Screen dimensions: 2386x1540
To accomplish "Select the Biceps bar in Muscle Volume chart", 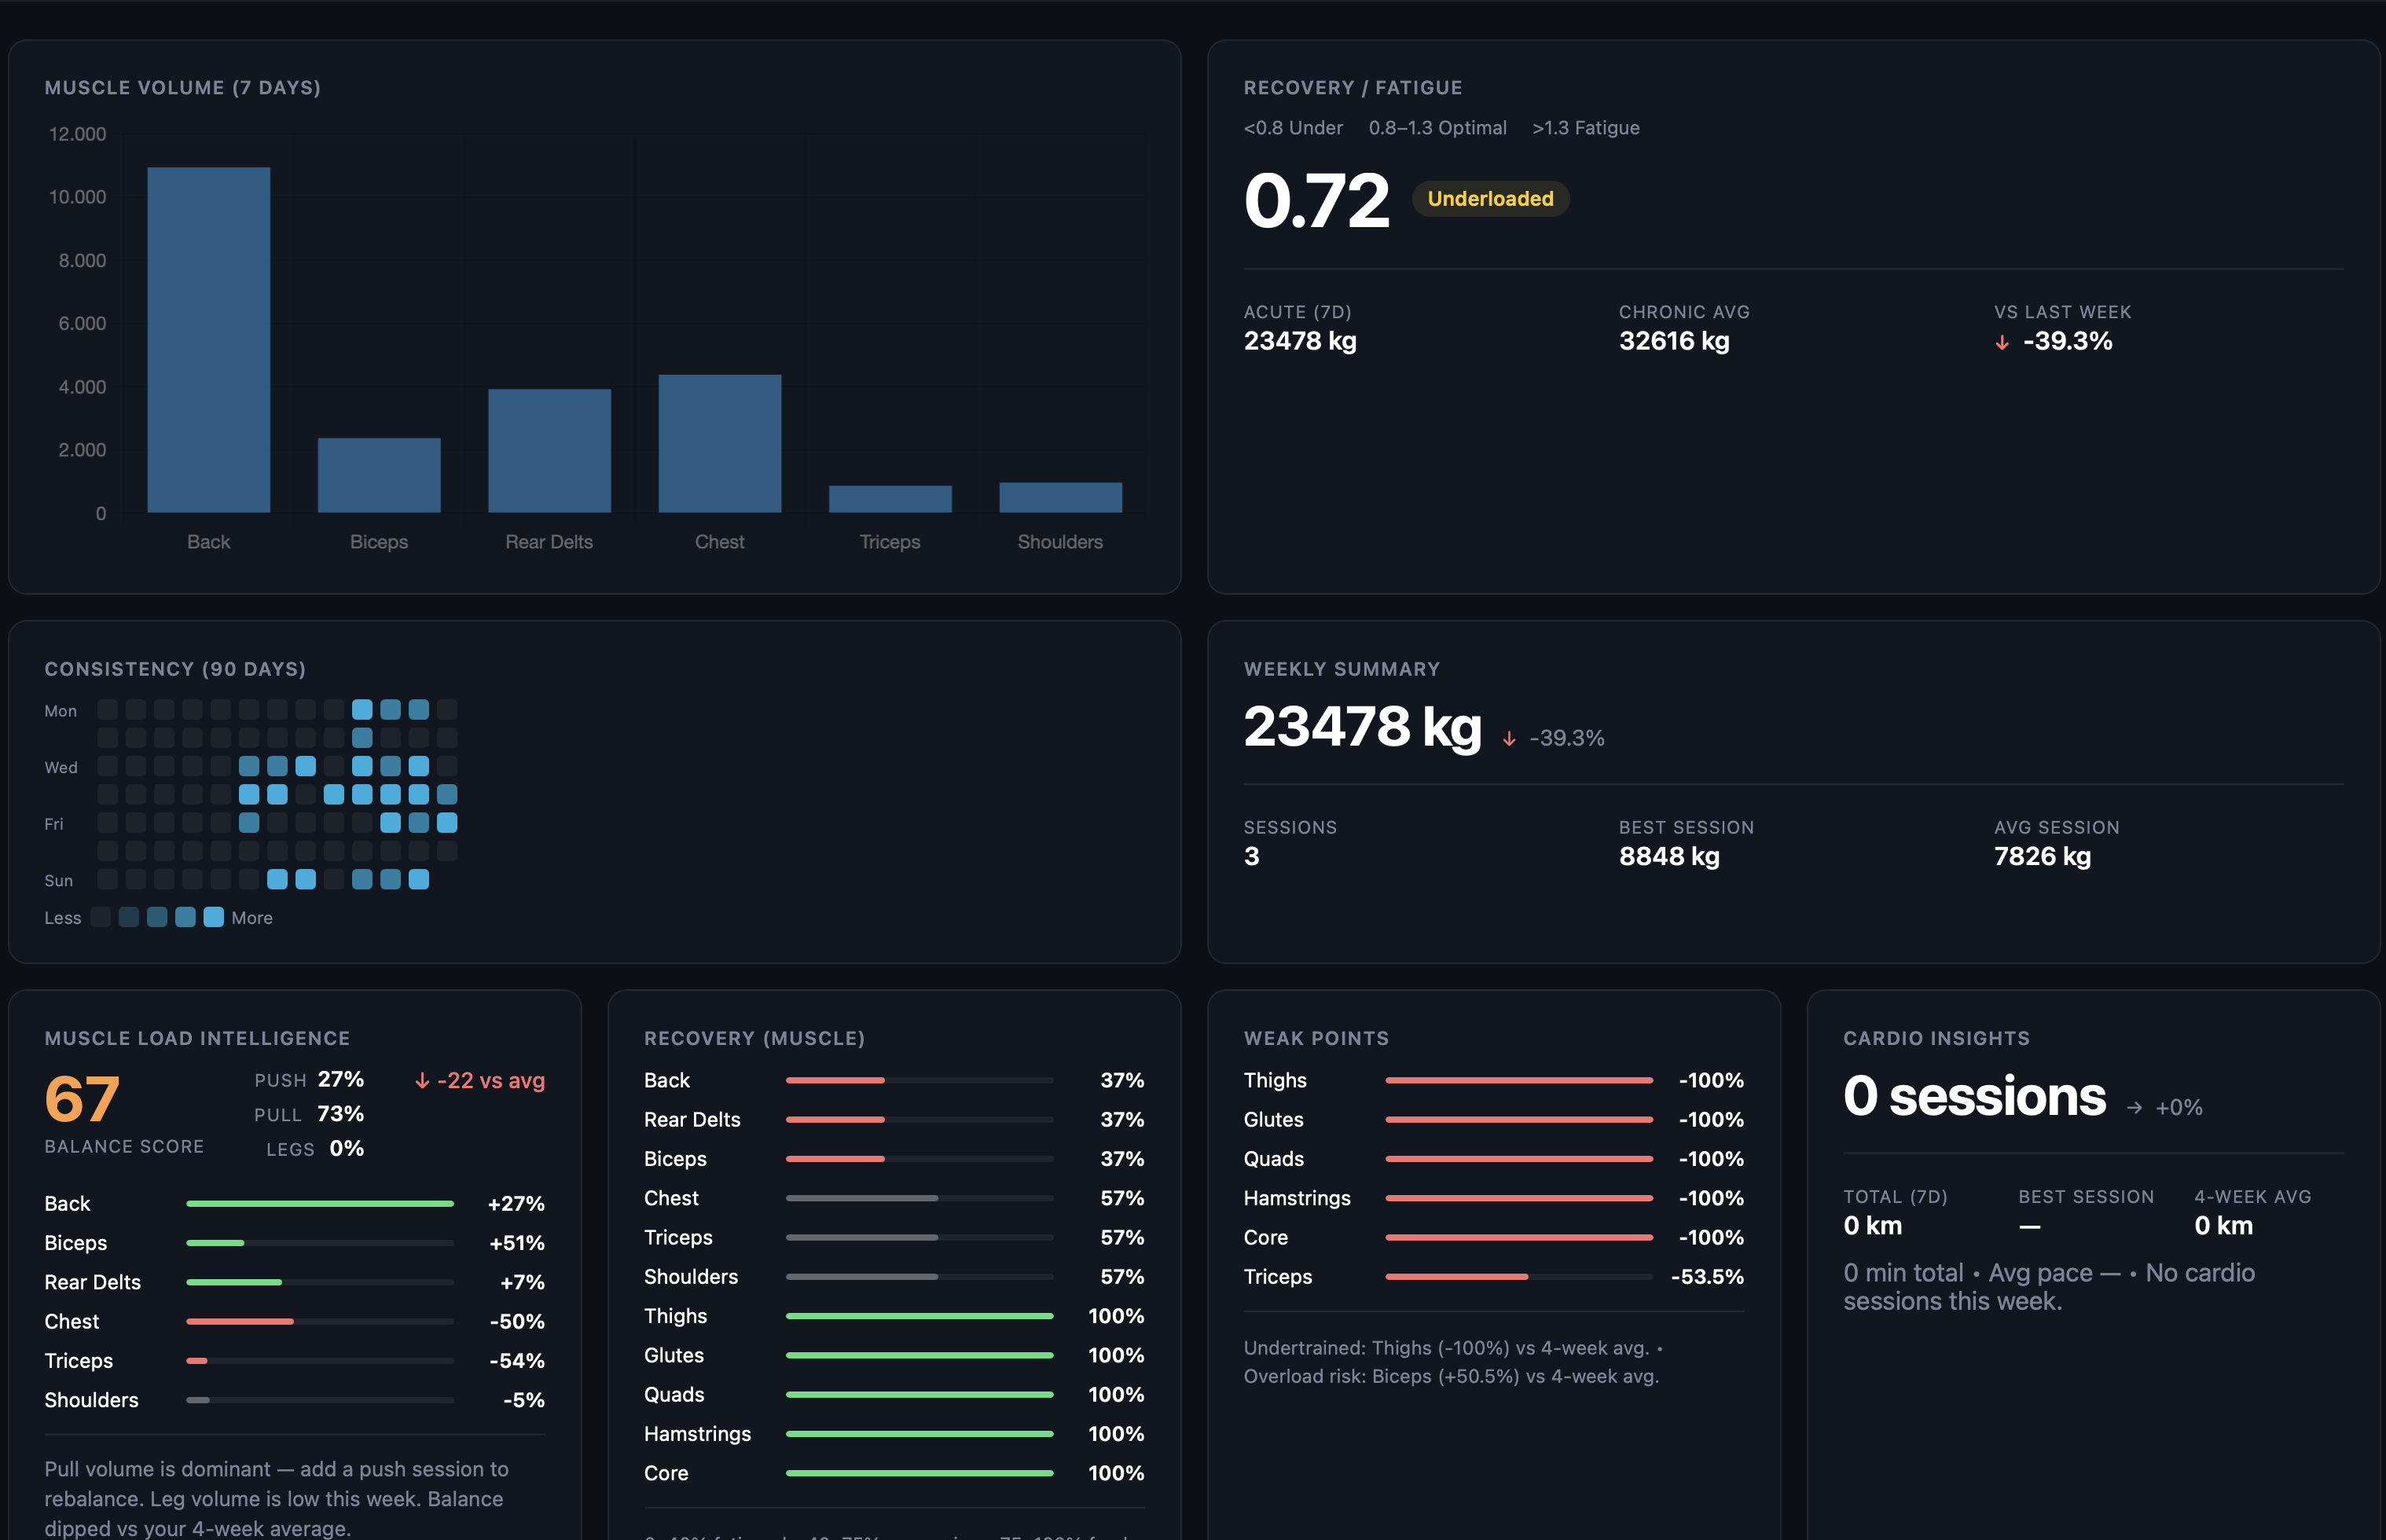I will coord(379,475).
